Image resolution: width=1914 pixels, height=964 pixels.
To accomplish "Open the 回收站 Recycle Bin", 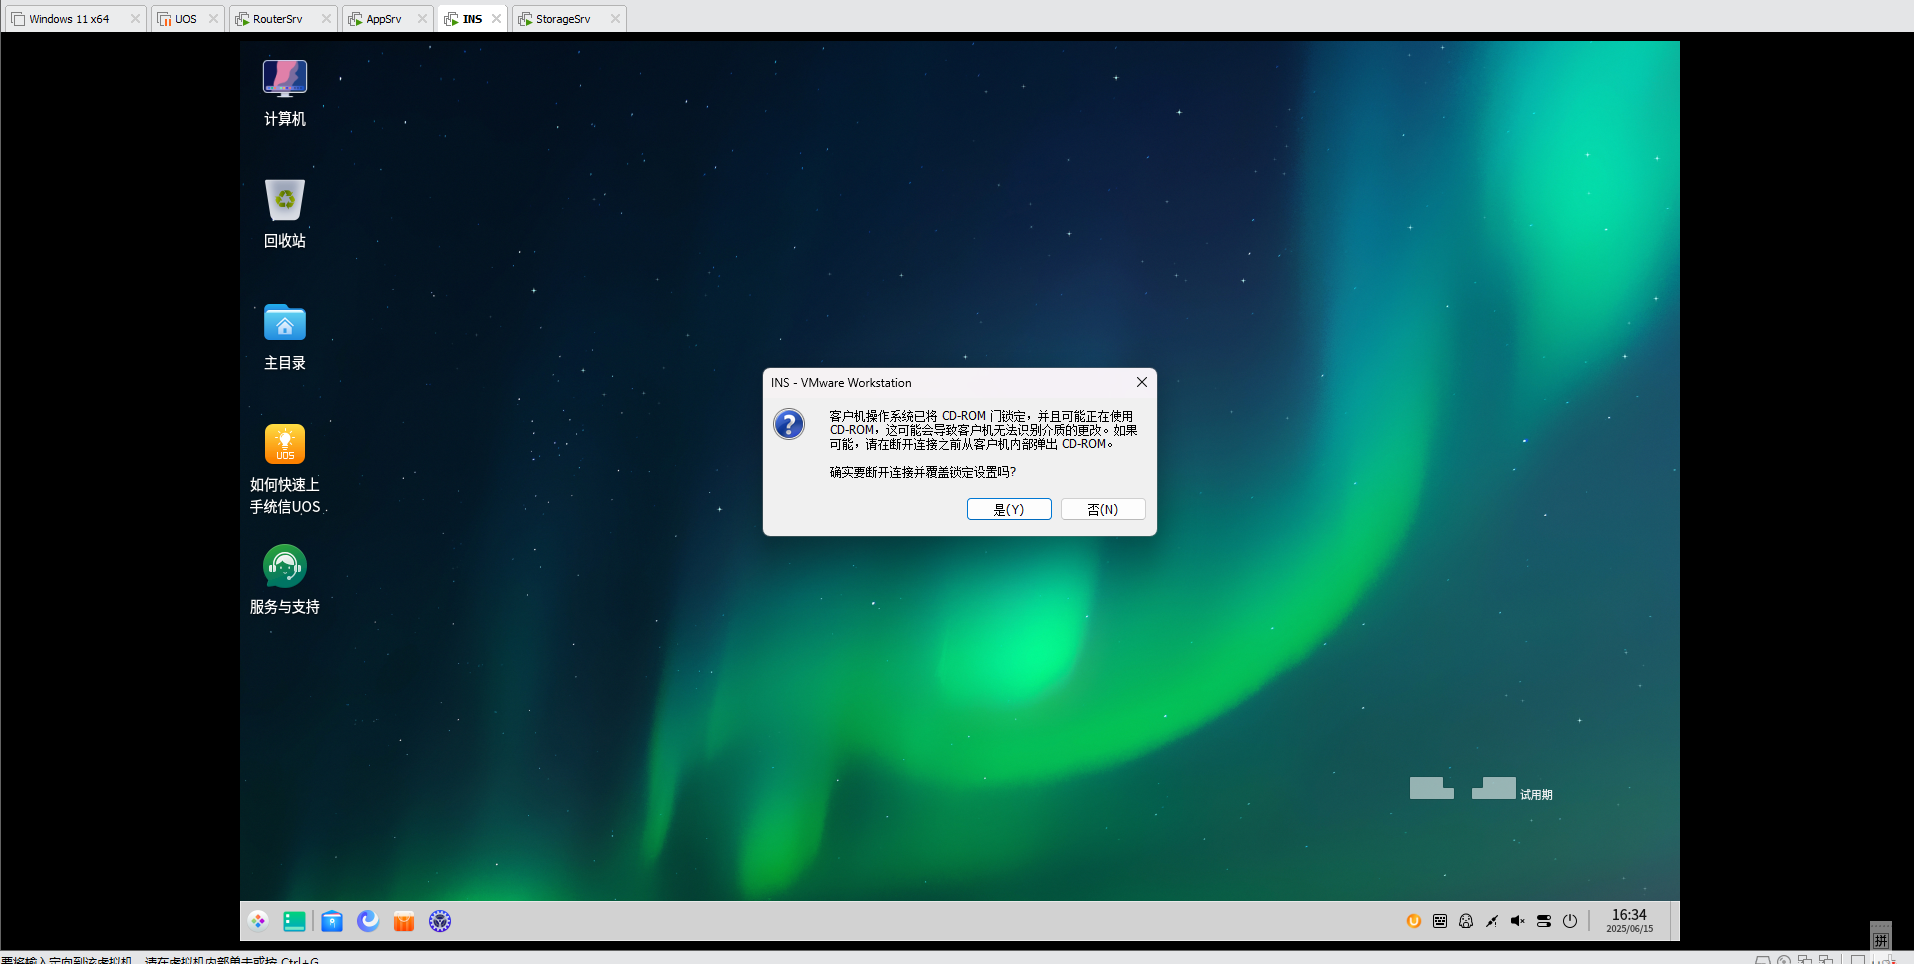I will (284, 211).
